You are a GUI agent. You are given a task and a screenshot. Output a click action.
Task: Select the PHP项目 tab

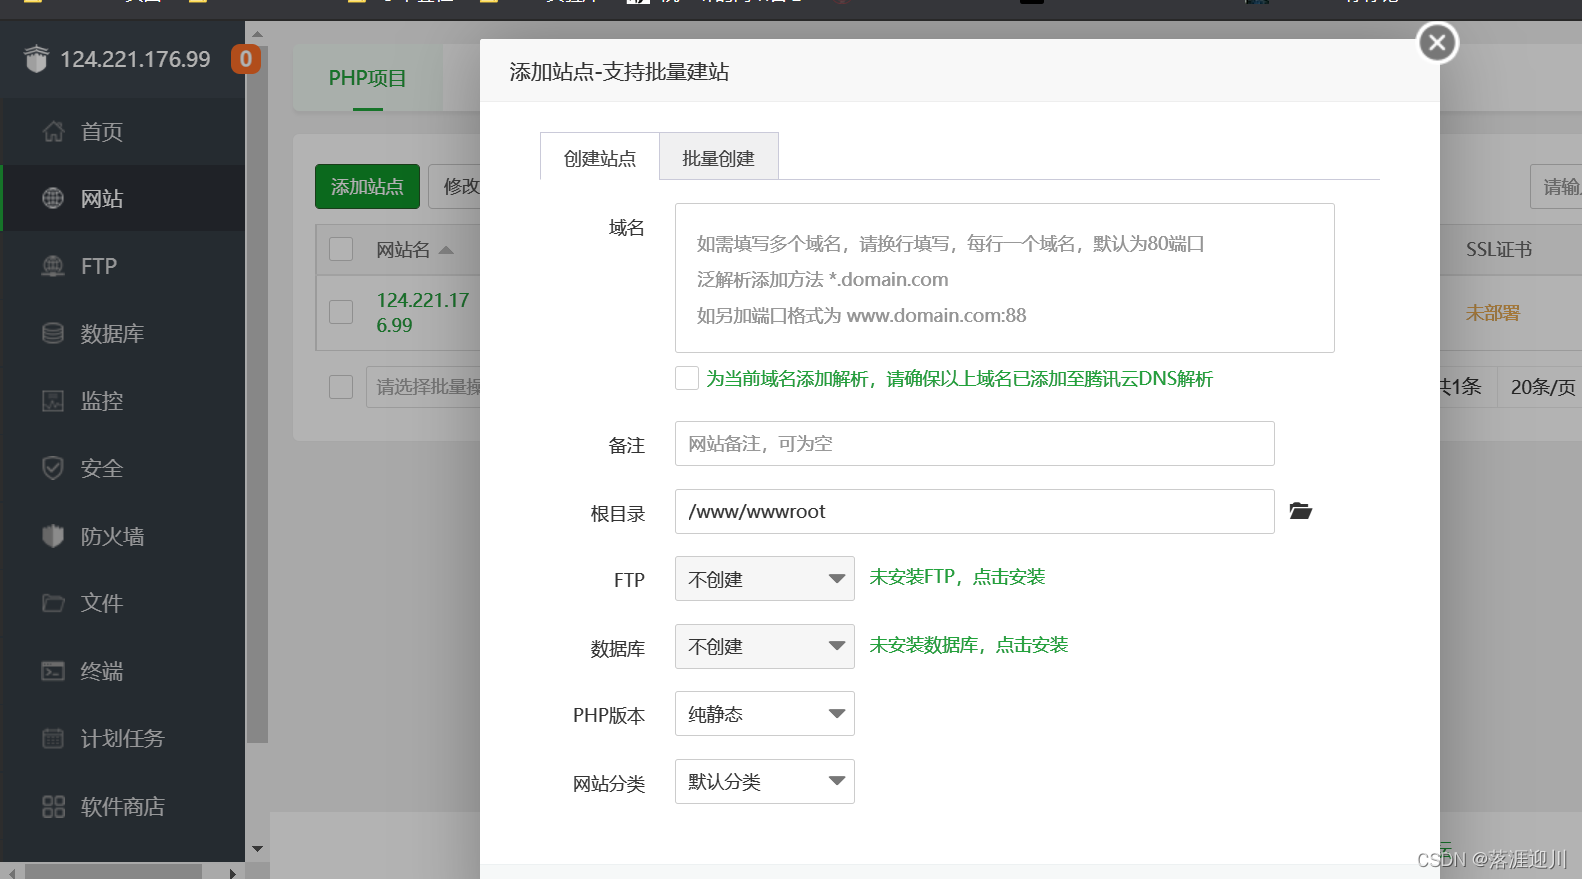(x=367, y=78)
